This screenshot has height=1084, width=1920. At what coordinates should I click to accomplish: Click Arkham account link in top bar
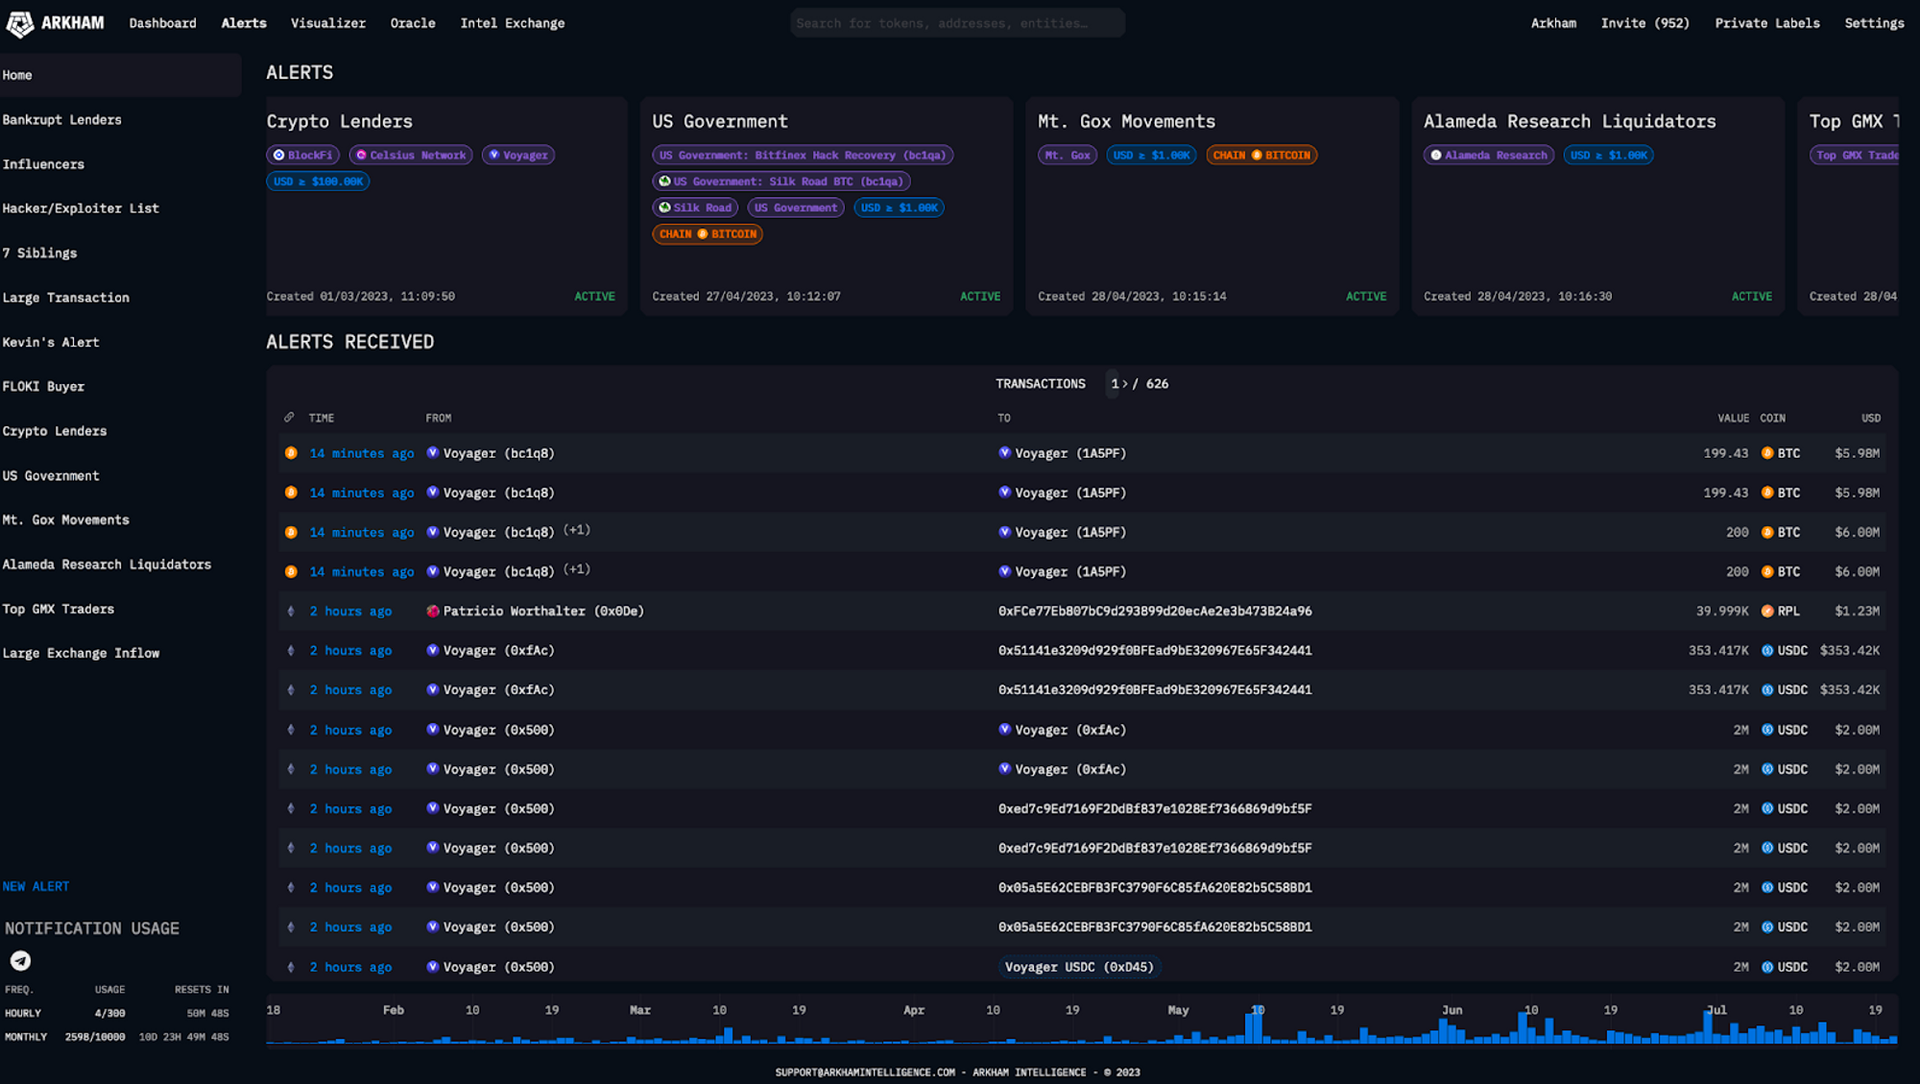tap(1553, 23)
